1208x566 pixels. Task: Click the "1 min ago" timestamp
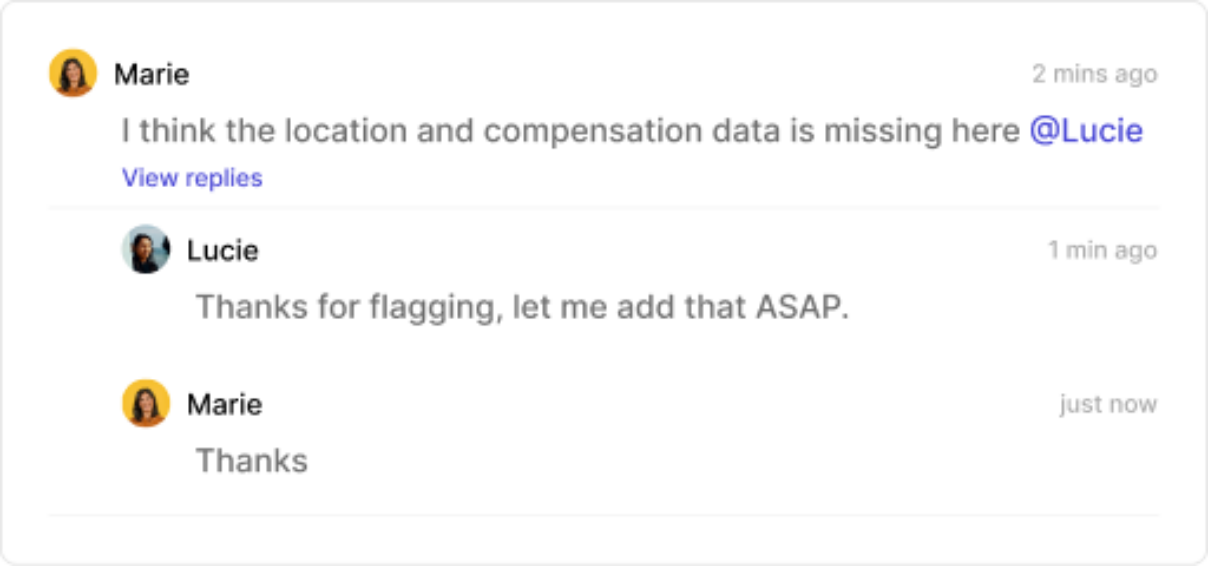1102,250
